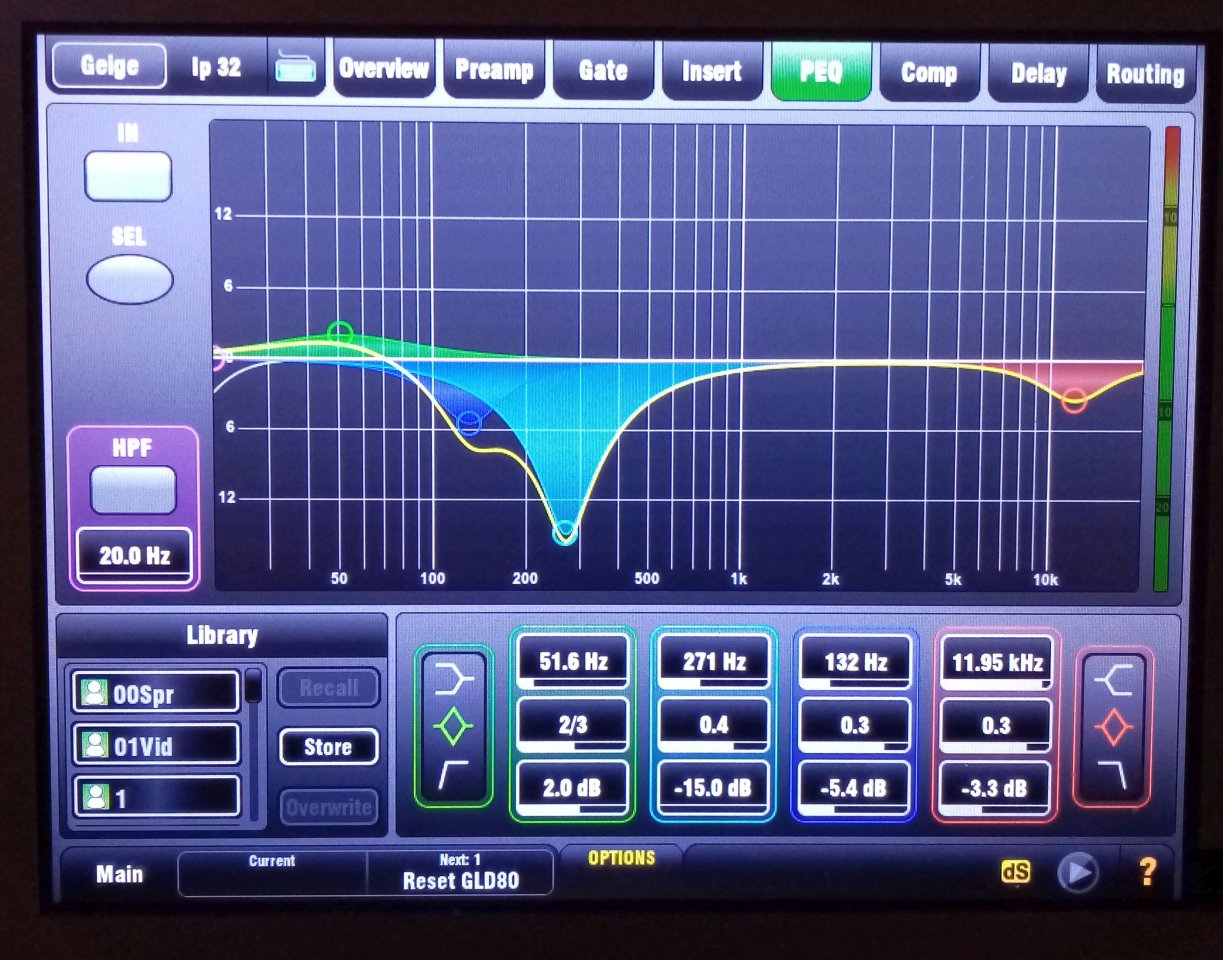Switch to the Delay tab
The image size is (1223, 960).
(1038, 74)
